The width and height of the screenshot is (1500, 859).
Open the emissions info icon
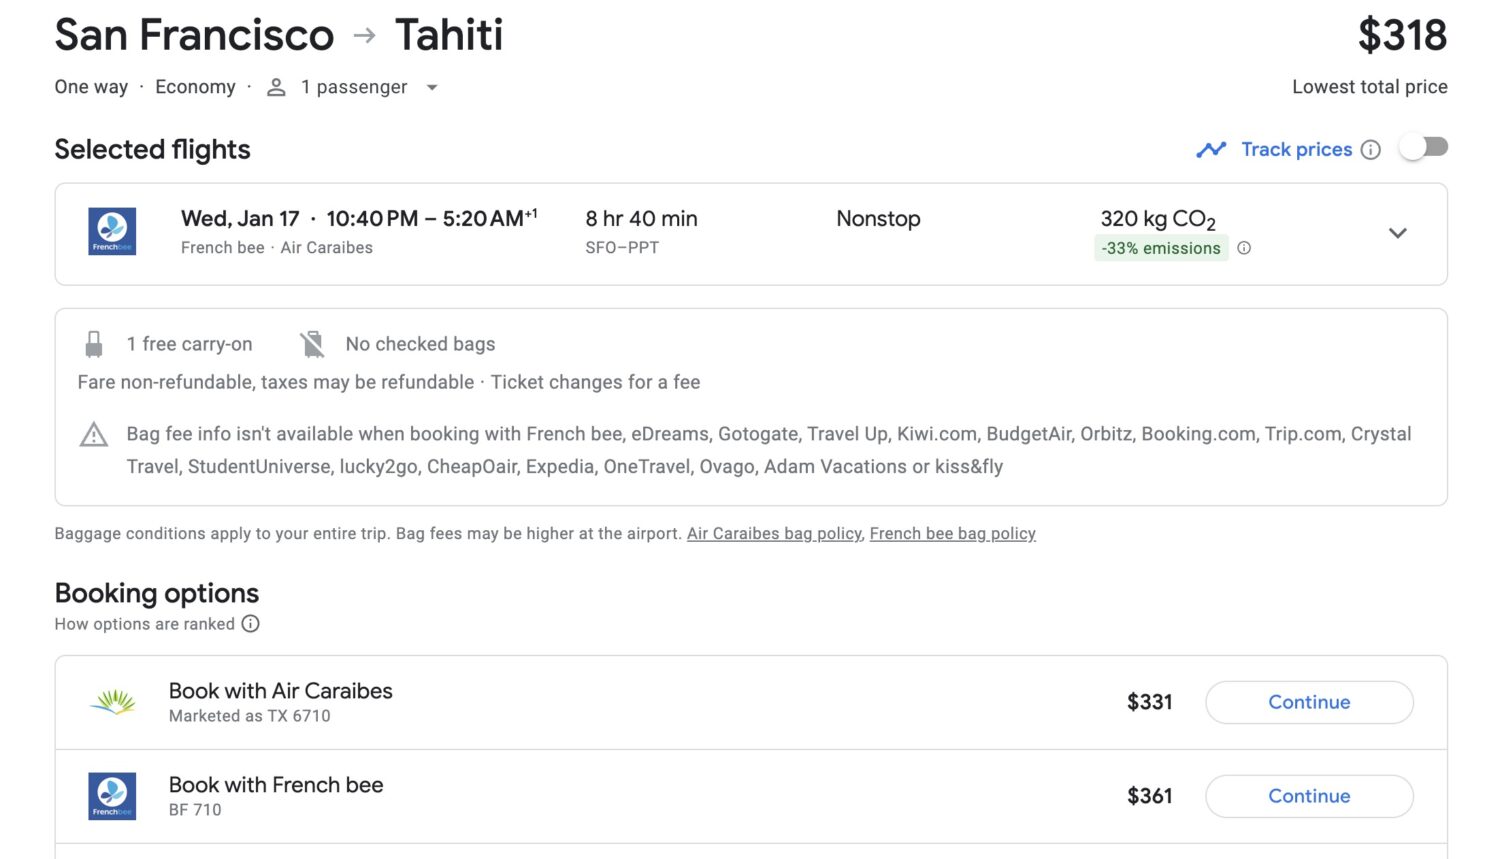(x=1243, y=247)
